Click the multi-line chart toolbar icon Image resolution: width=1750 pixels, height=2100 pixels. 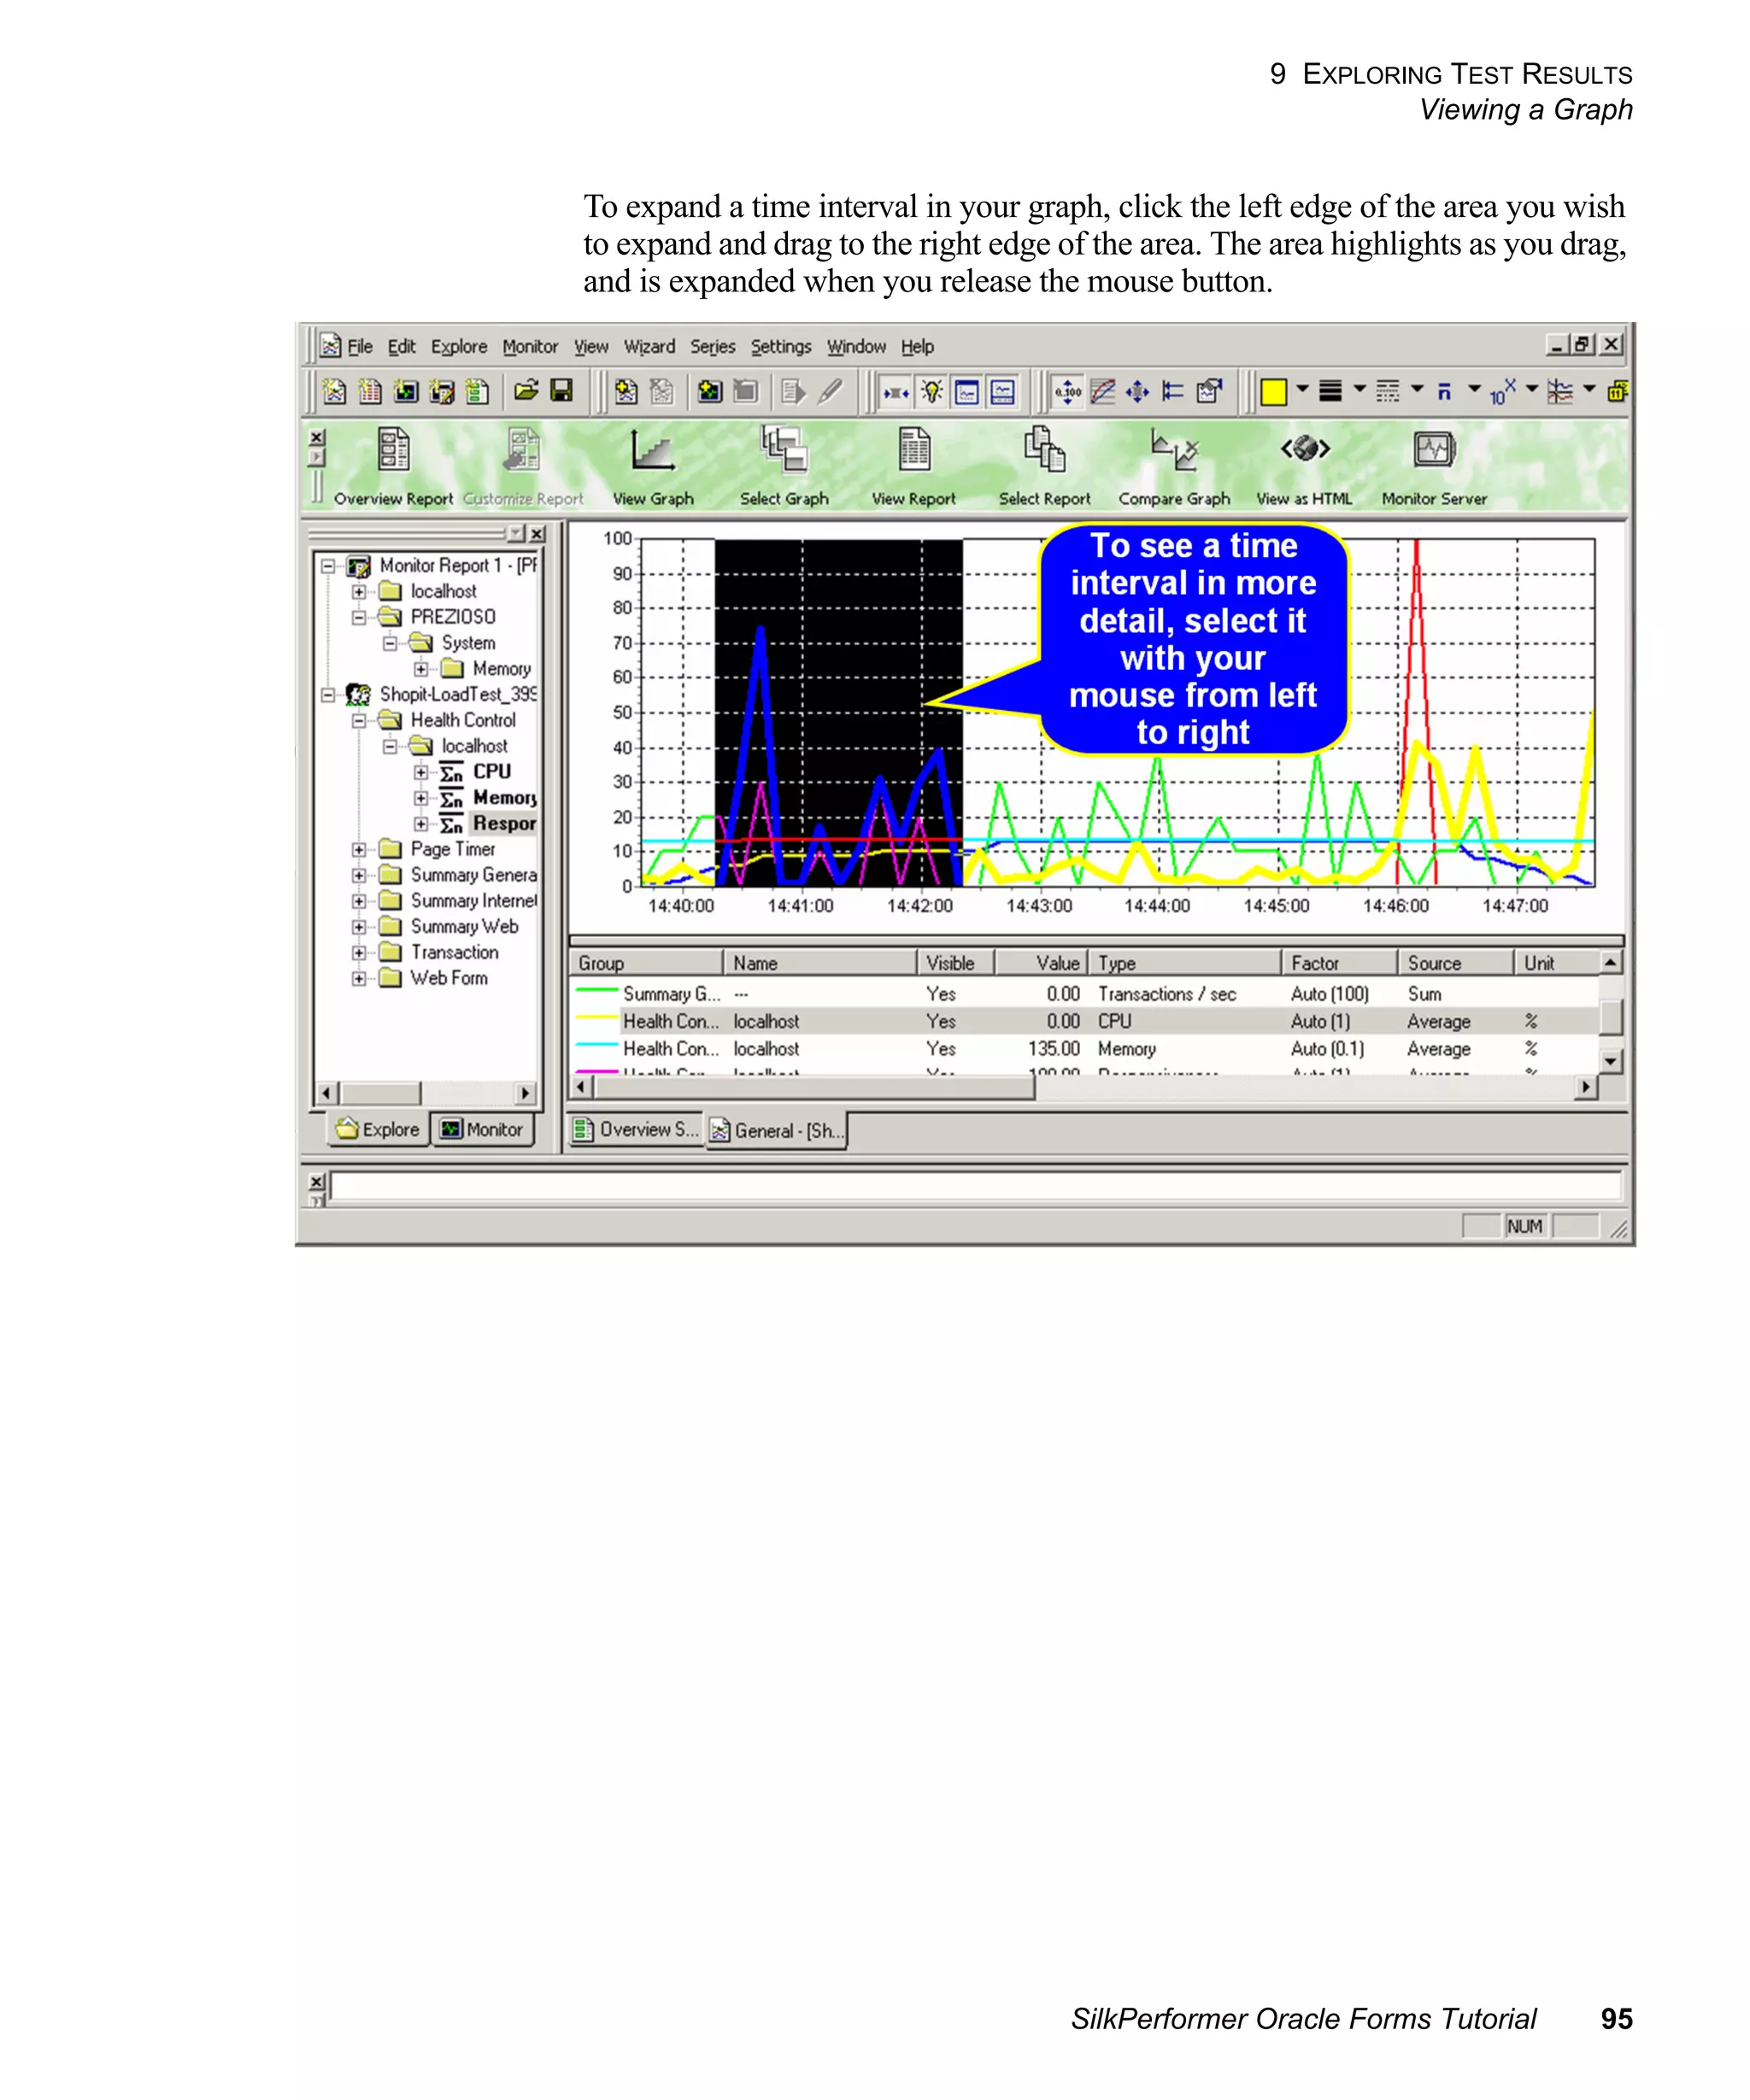[x=1559, y=392]
